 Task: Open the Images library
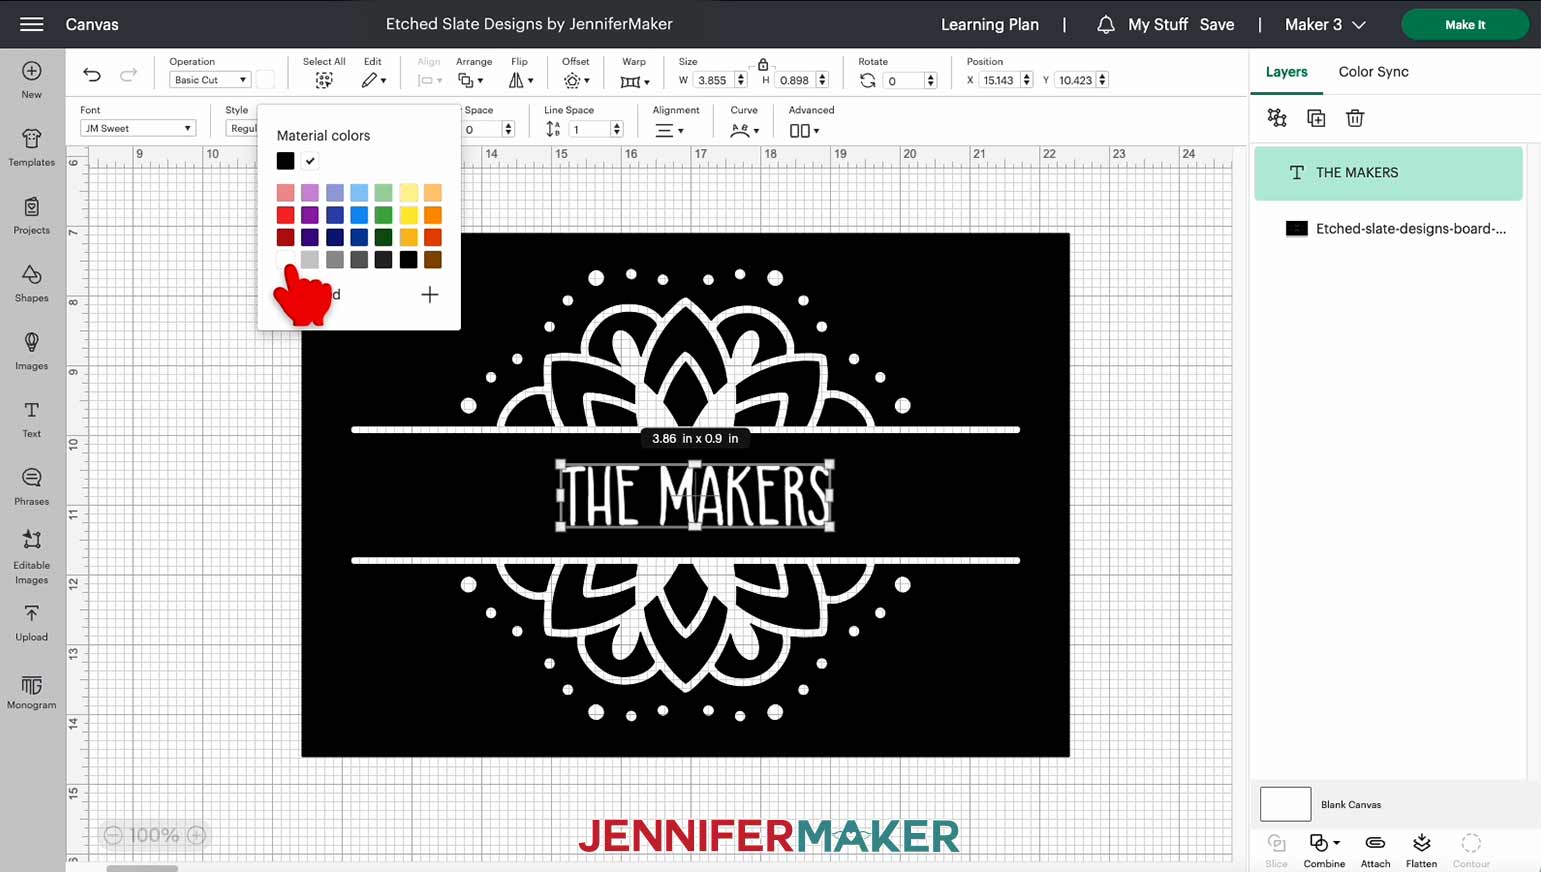[x=31, y=351]
